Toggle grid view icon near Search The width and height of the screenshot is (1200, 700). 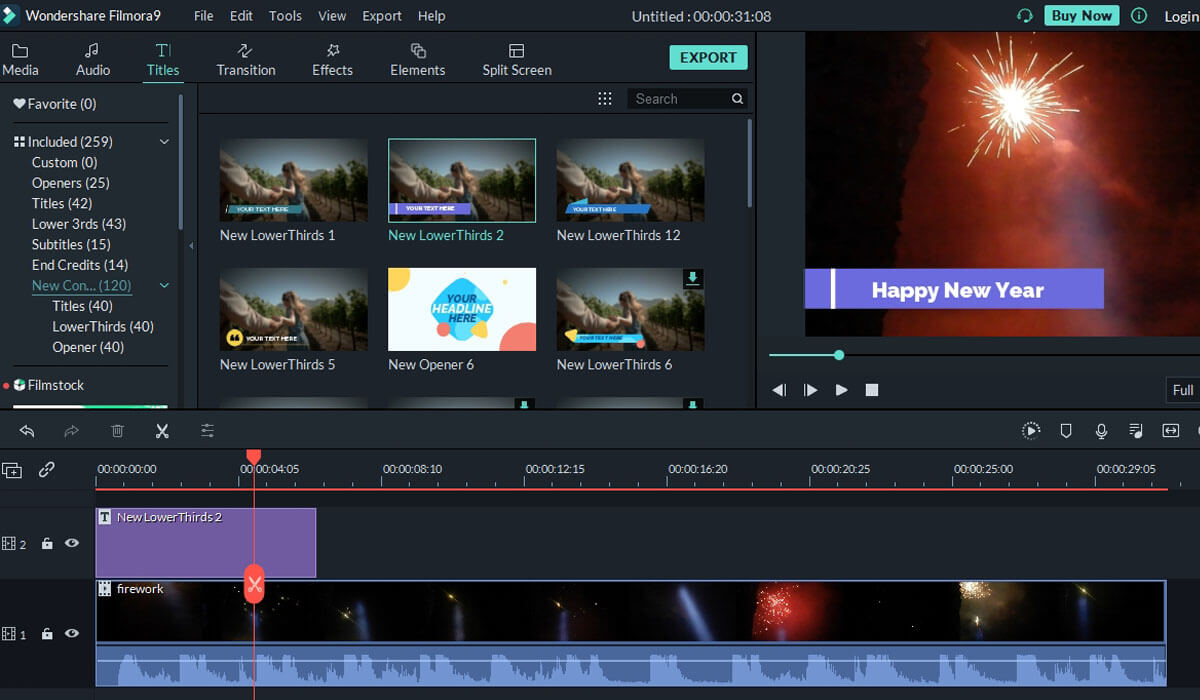coord(604,98)
